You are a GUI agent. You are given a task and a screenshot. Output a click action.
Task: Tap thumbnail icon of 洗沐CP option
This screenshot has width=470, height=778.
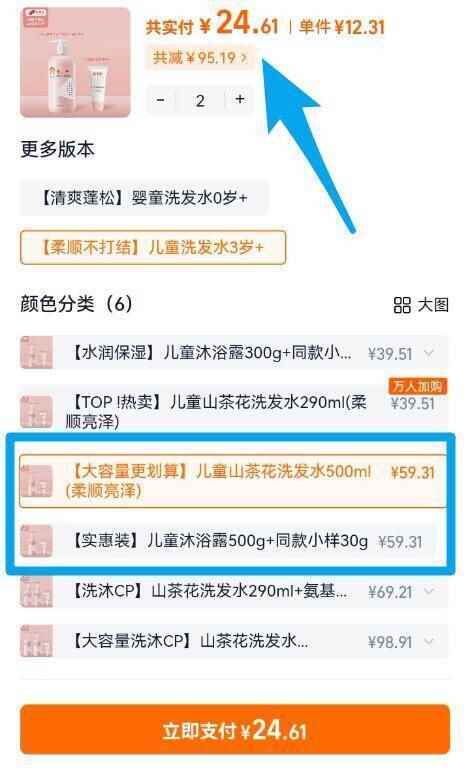[36, 591]
